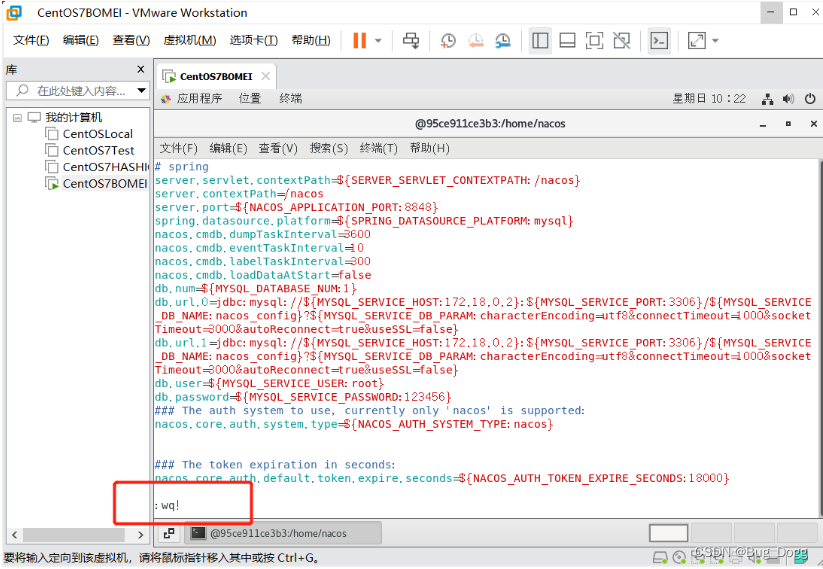
Task: Click the guest network status icon
Action: [x=767, y=99]
